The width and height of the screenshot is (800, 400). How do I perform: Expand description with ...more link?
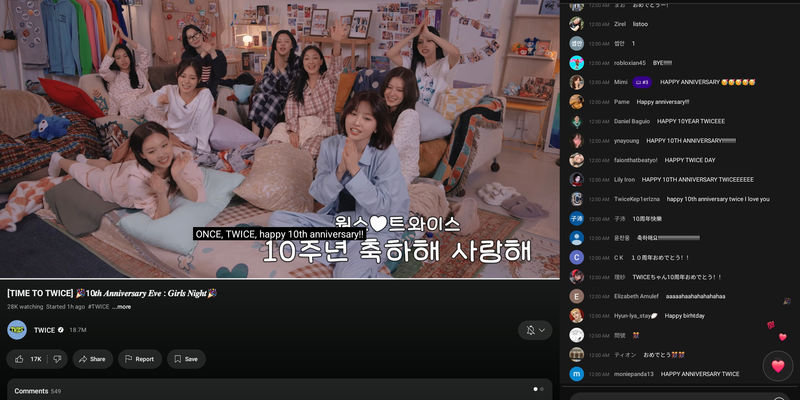(x=121, y=307)
